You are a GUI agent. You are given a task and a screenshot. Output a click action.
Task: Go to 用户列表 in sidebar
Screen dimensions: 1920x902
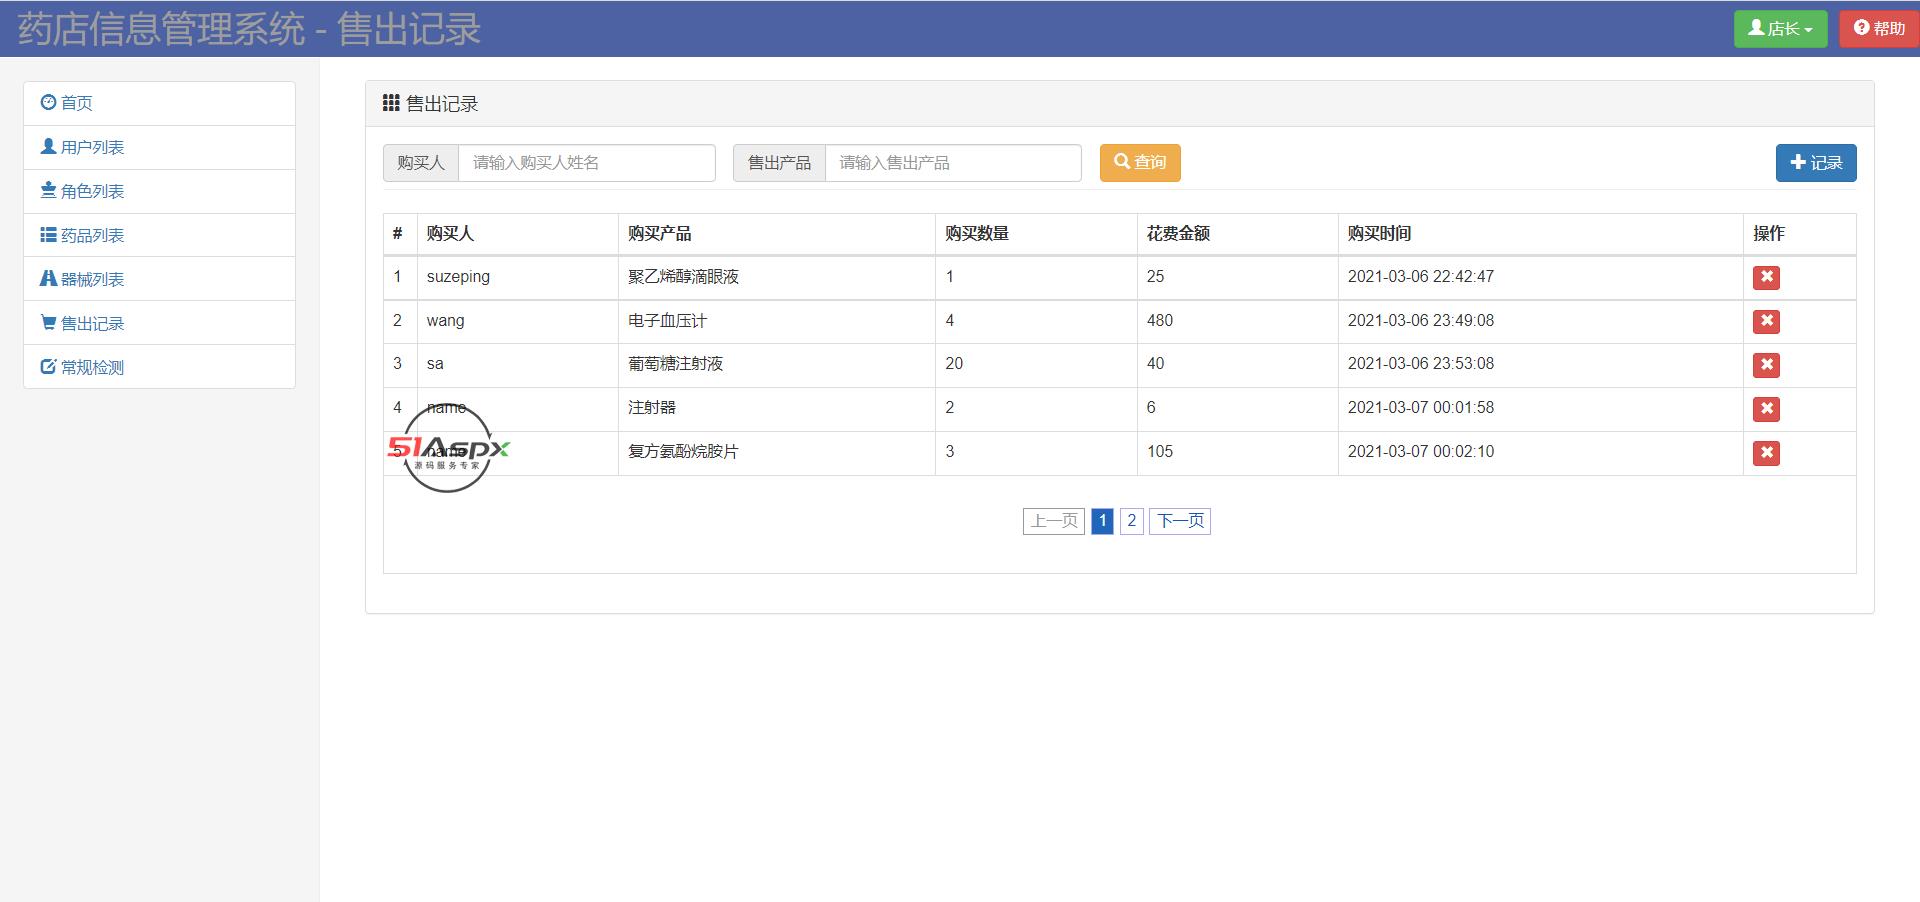click(x=92, y=147)
